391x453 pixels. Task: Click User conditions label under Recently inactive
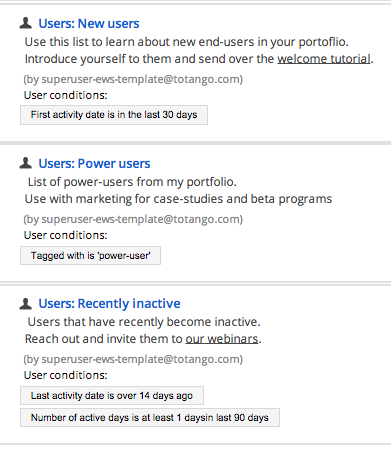(x=66, y=375)
